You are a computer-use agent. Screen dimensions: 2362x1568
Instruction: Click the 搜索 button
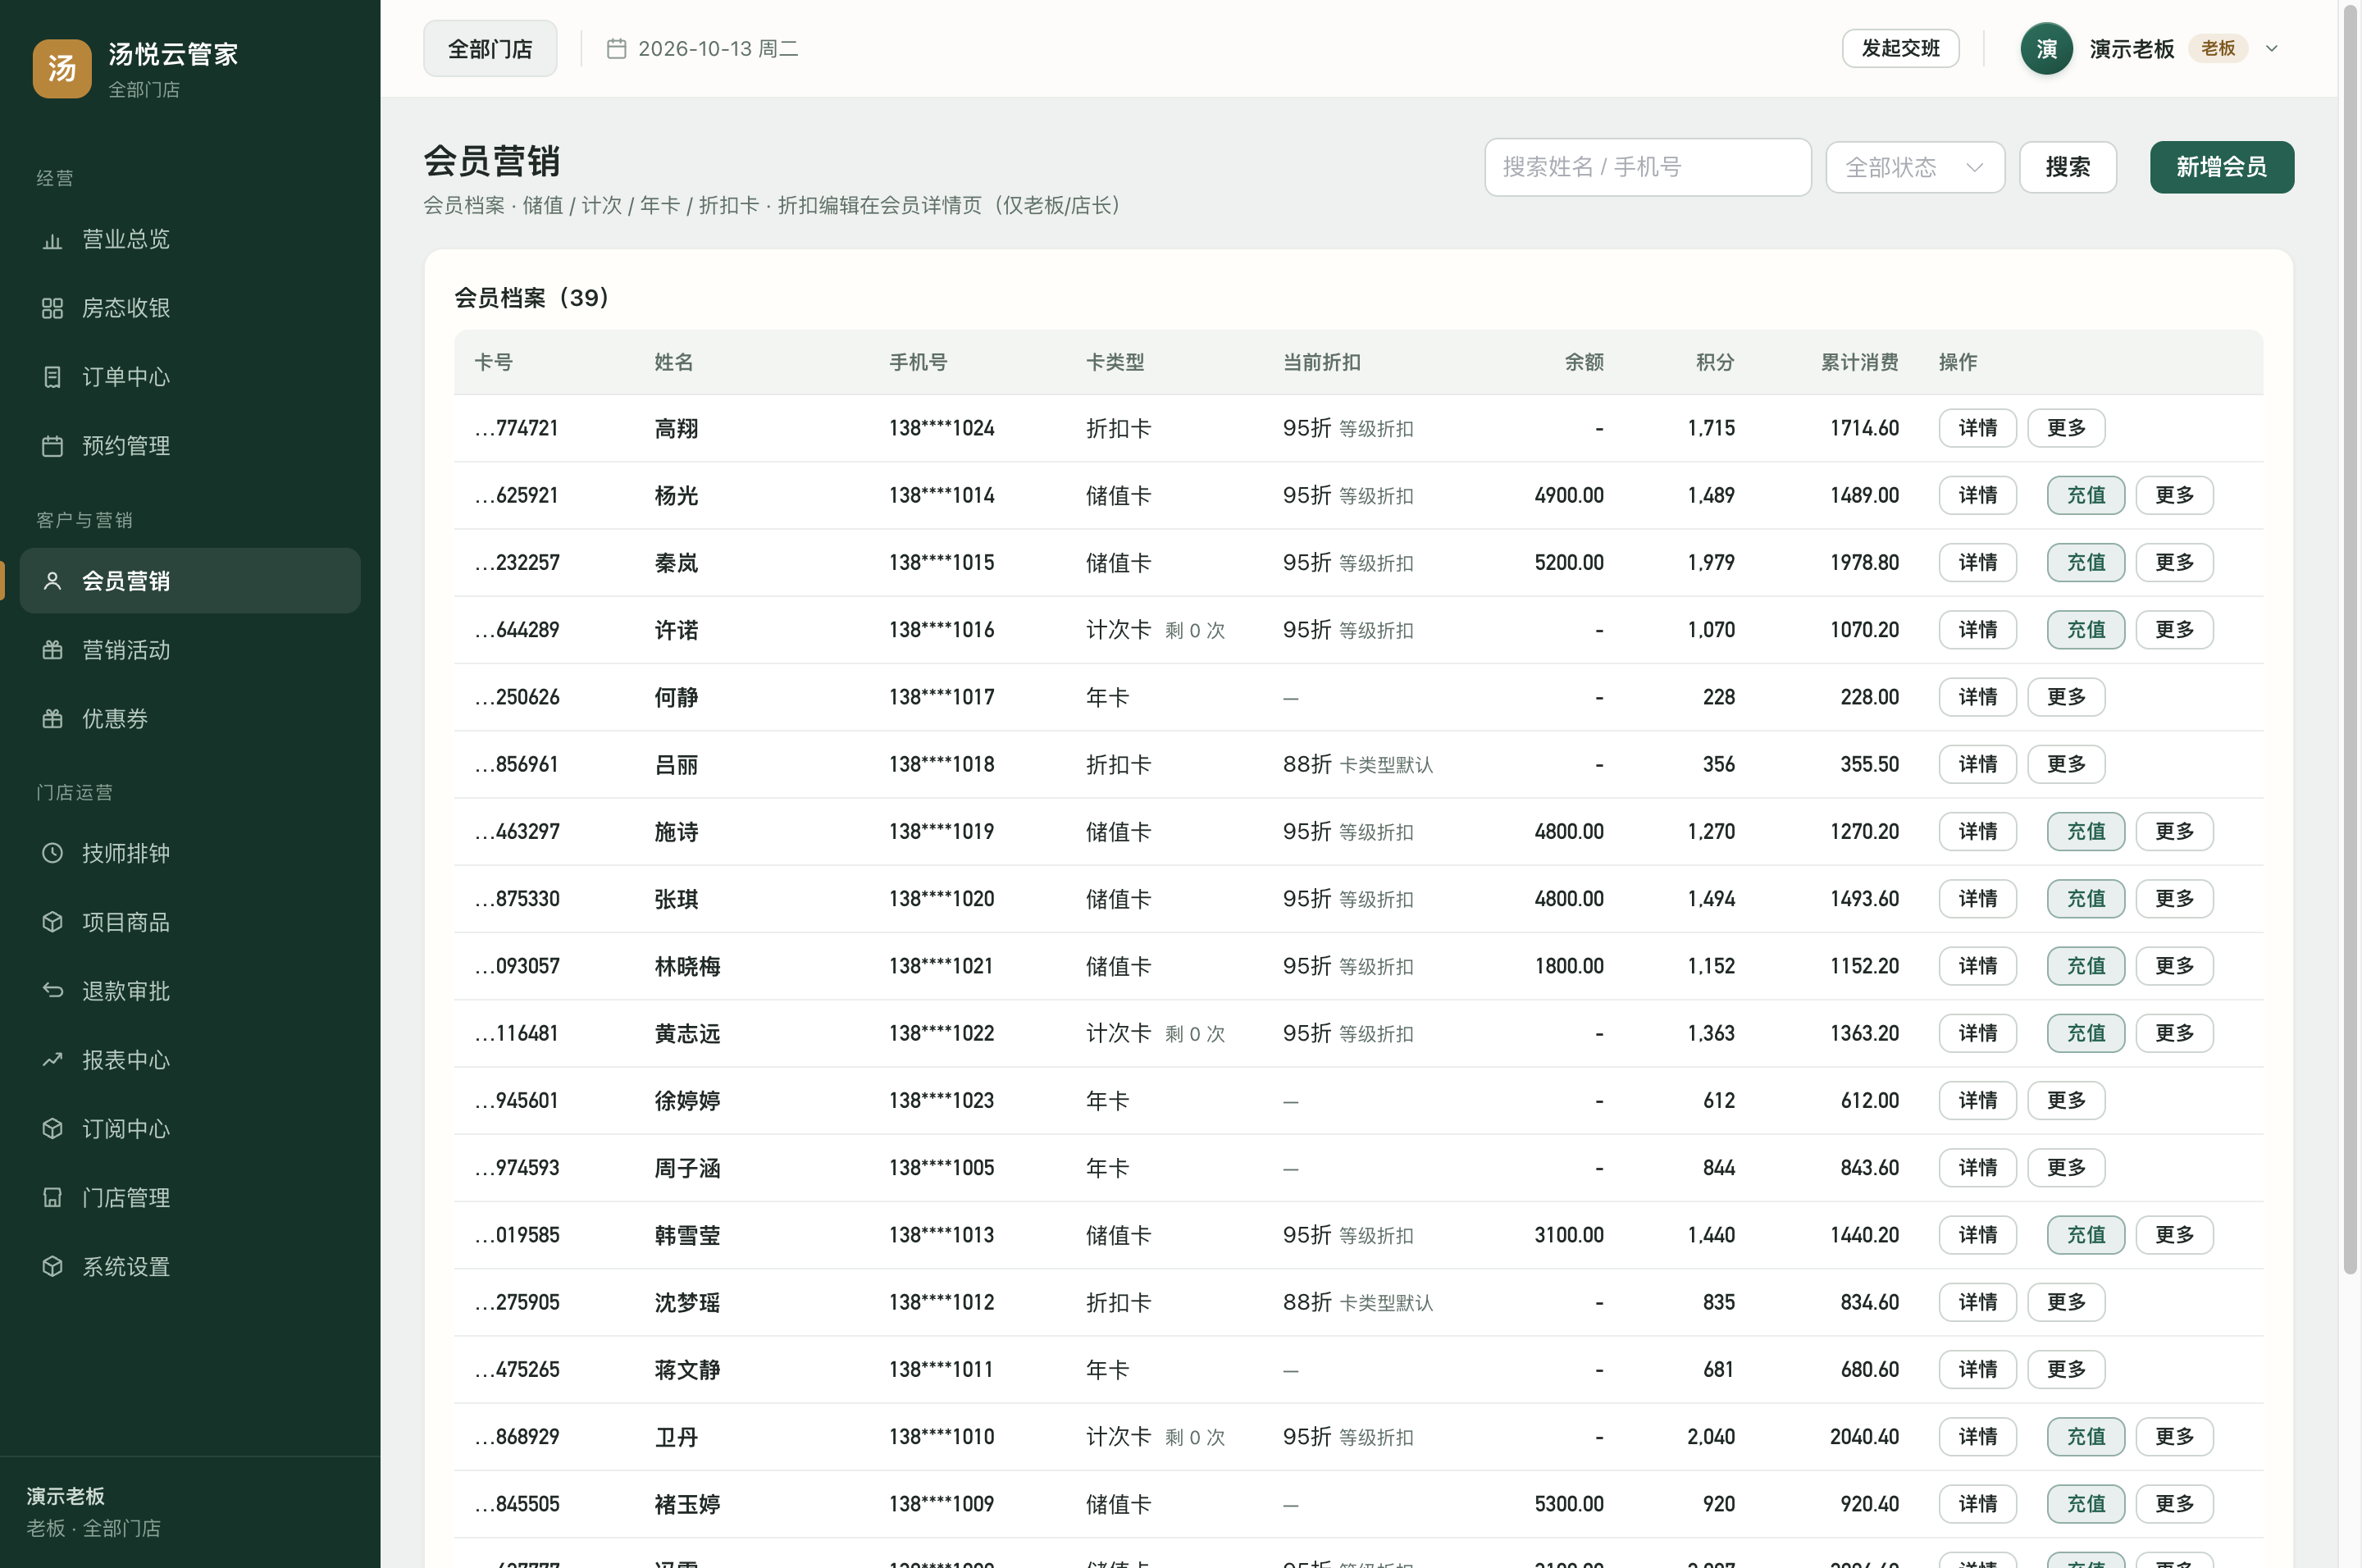point(2067,167)
